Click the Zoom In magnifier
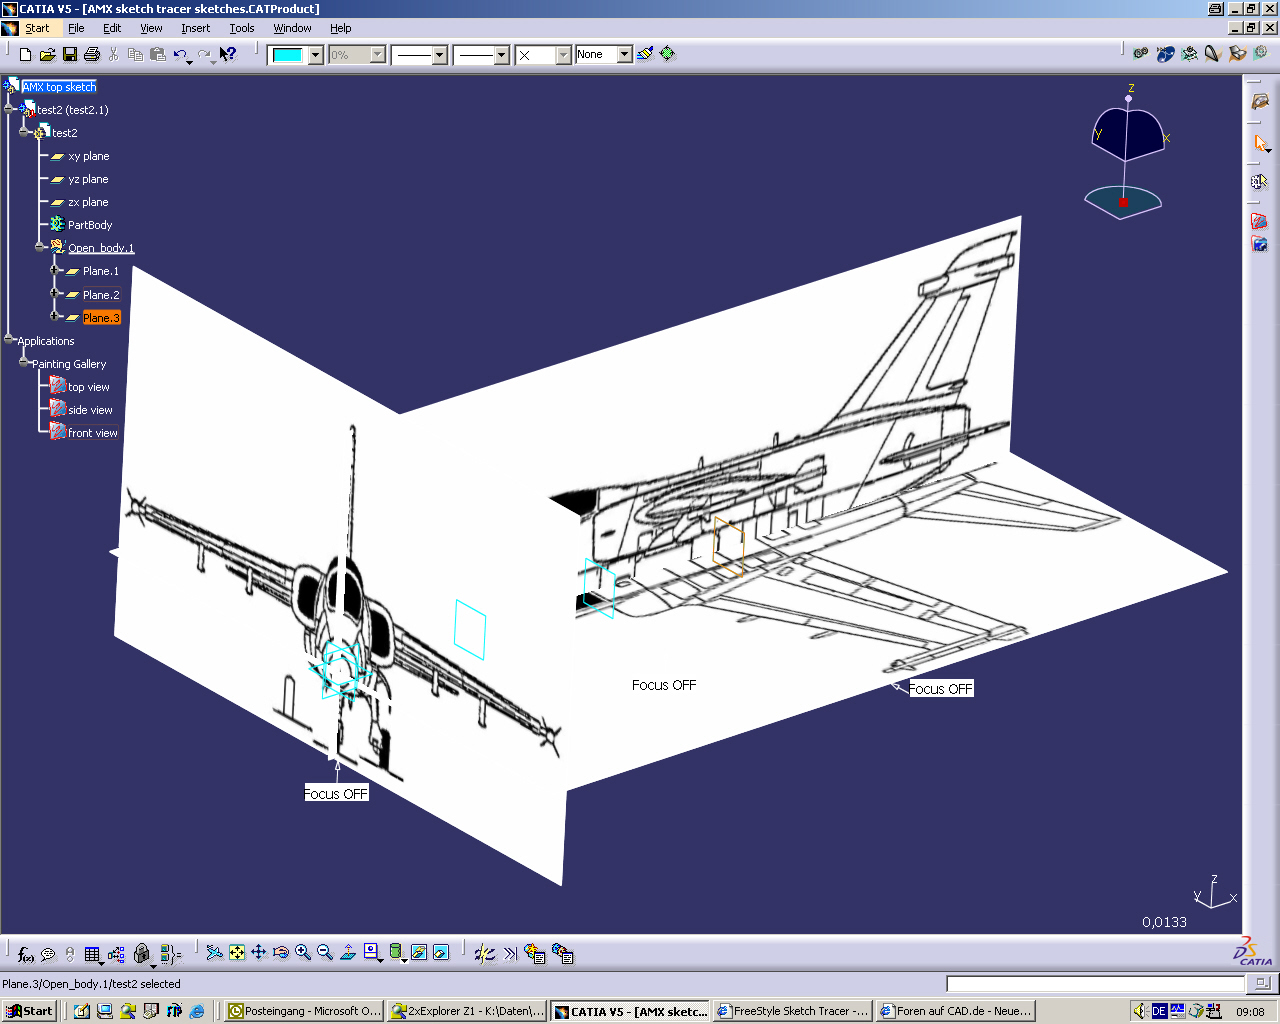This screenshot has height=1024, width=1280. click(303, 953)
